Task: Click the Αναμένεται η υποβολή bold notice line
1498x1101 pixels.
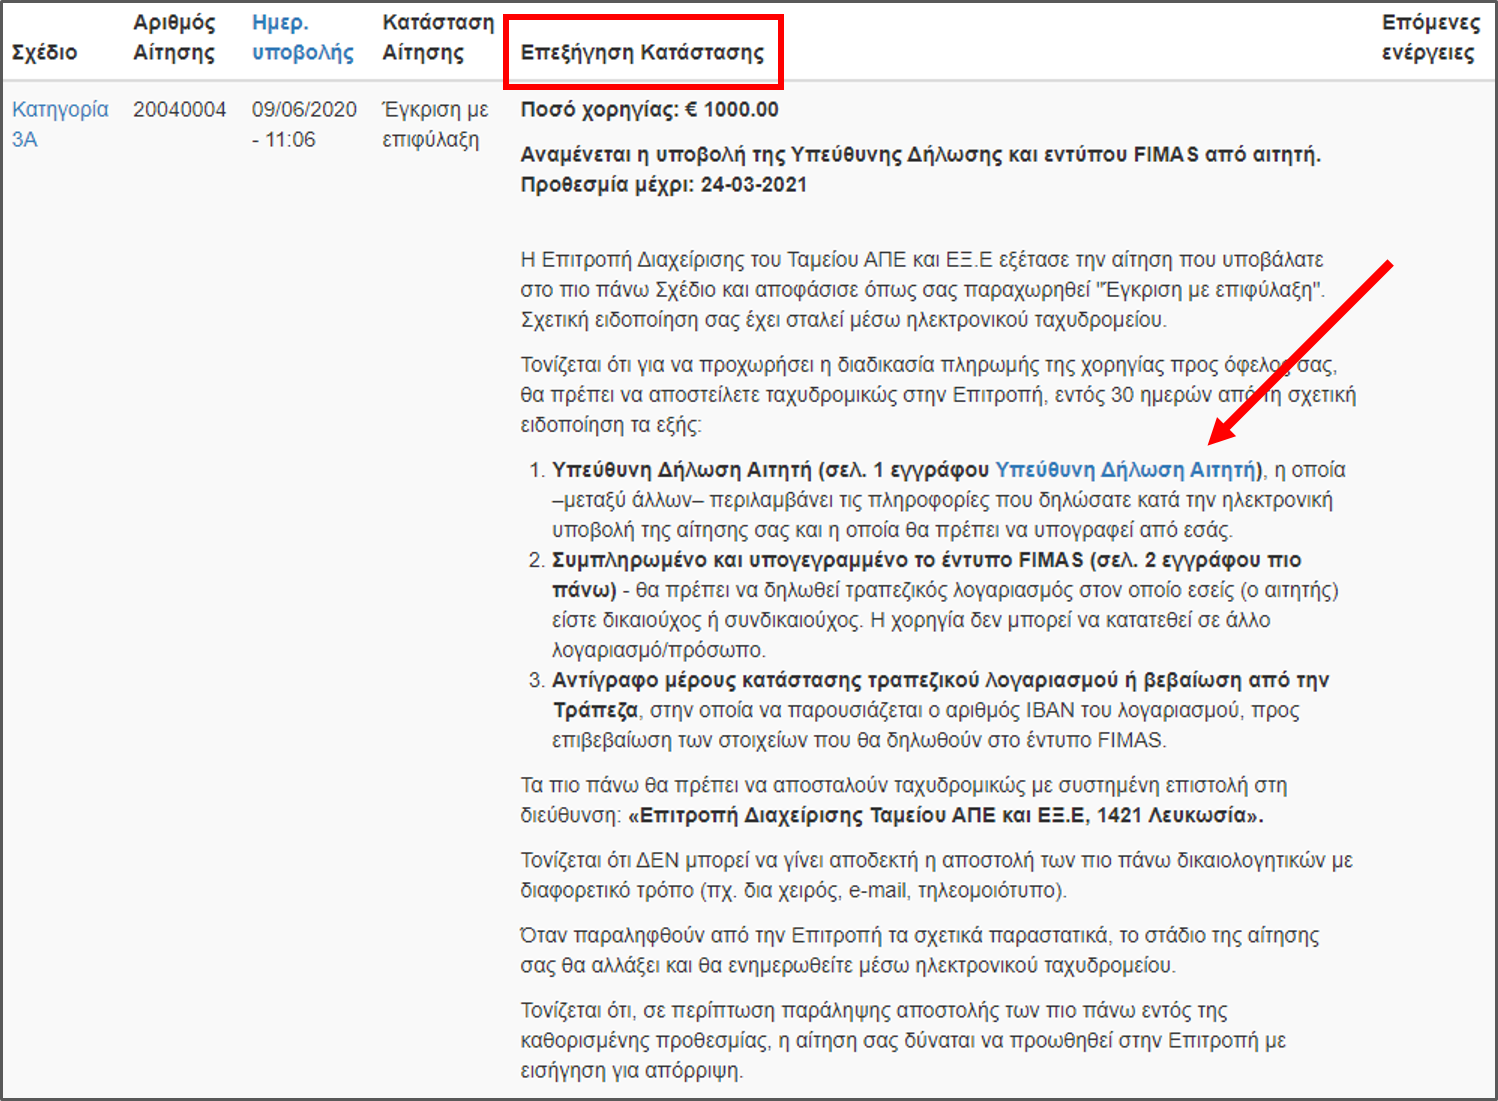Action: coord(920,155)
